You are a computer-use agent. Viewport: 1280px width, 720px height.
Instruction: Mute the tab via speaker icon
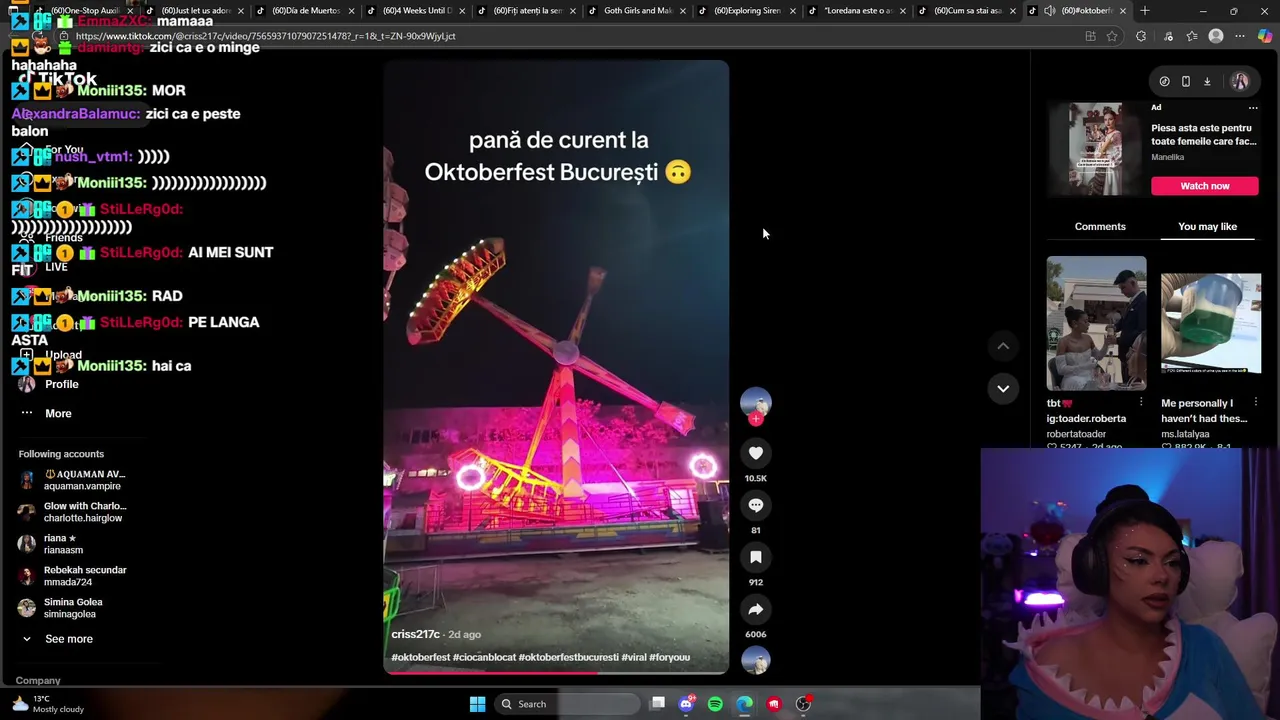(x=1049, y=11)
